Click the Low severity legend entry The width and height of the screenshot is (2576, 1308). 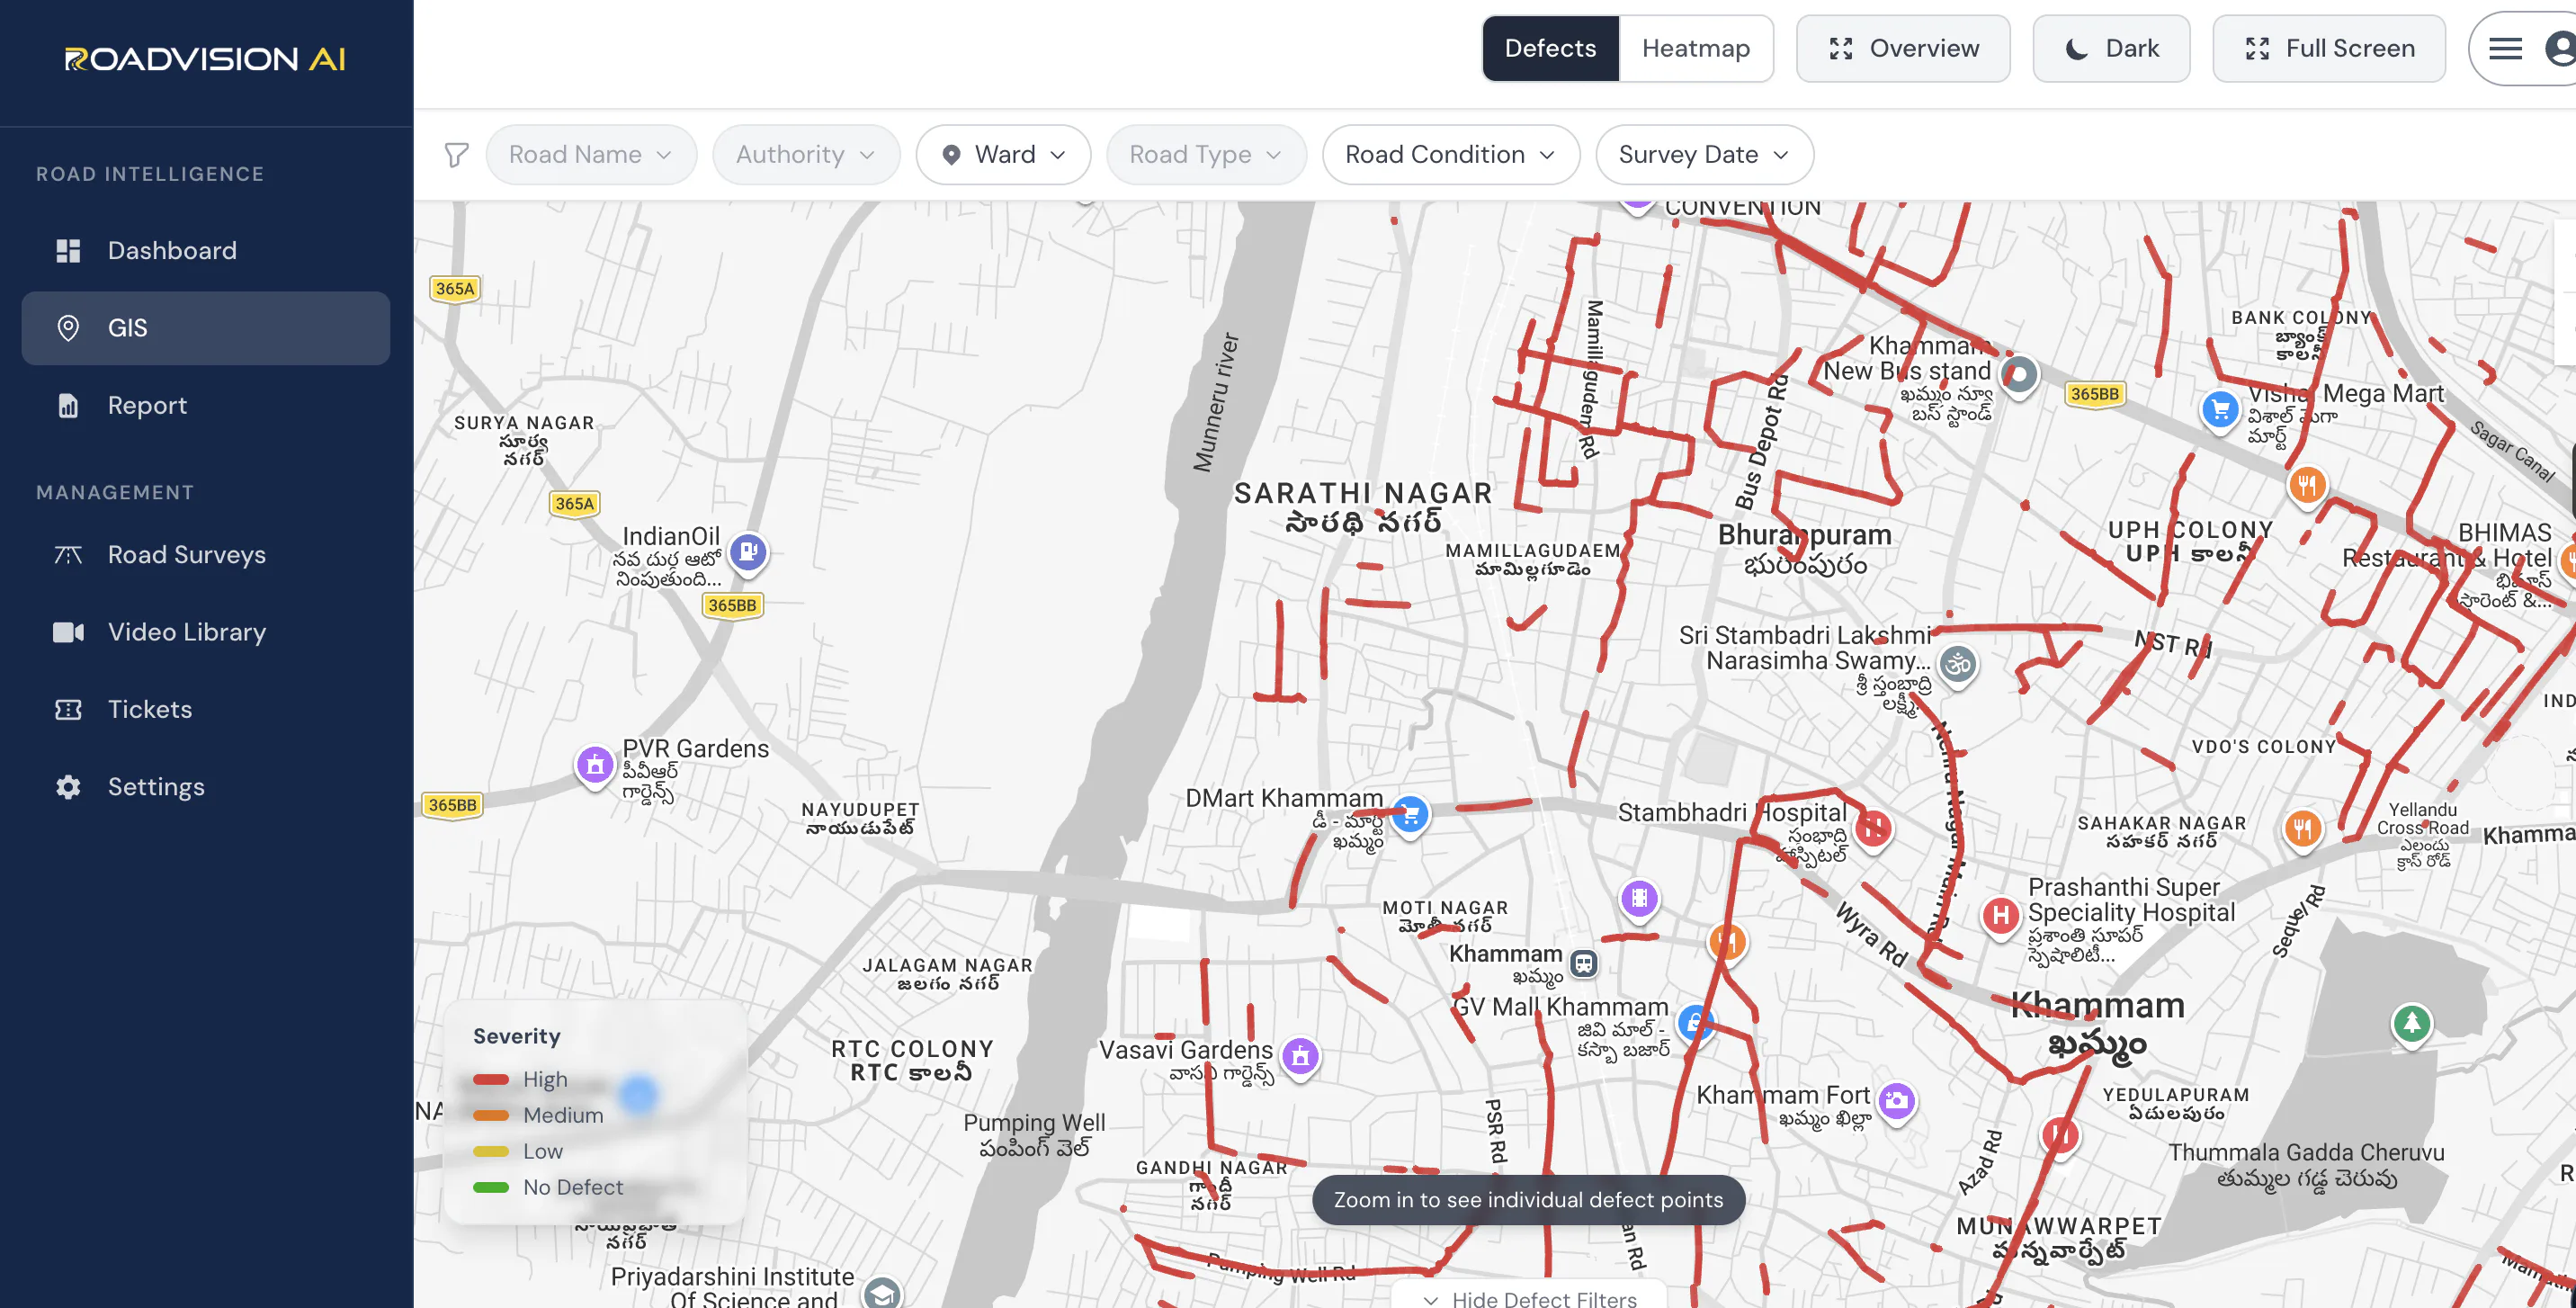click(x=518, y=1151)
